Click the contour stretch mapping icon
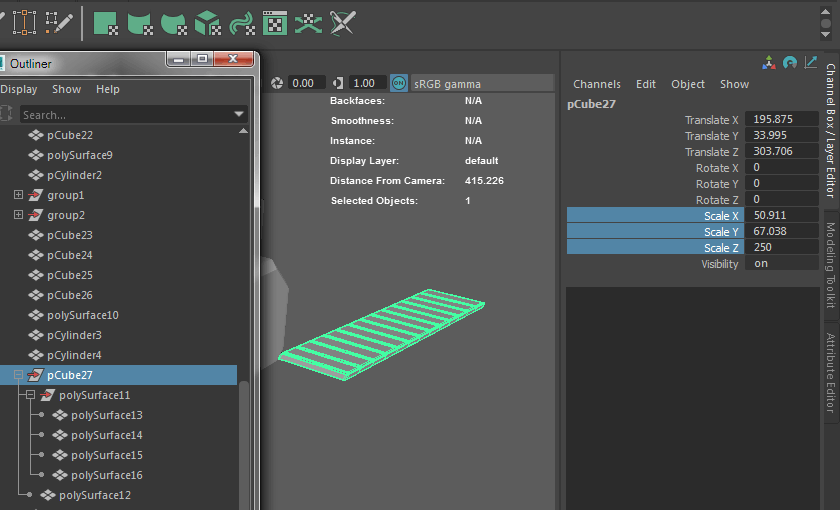Viewport: 840px width, 510px height. [242, 24]
